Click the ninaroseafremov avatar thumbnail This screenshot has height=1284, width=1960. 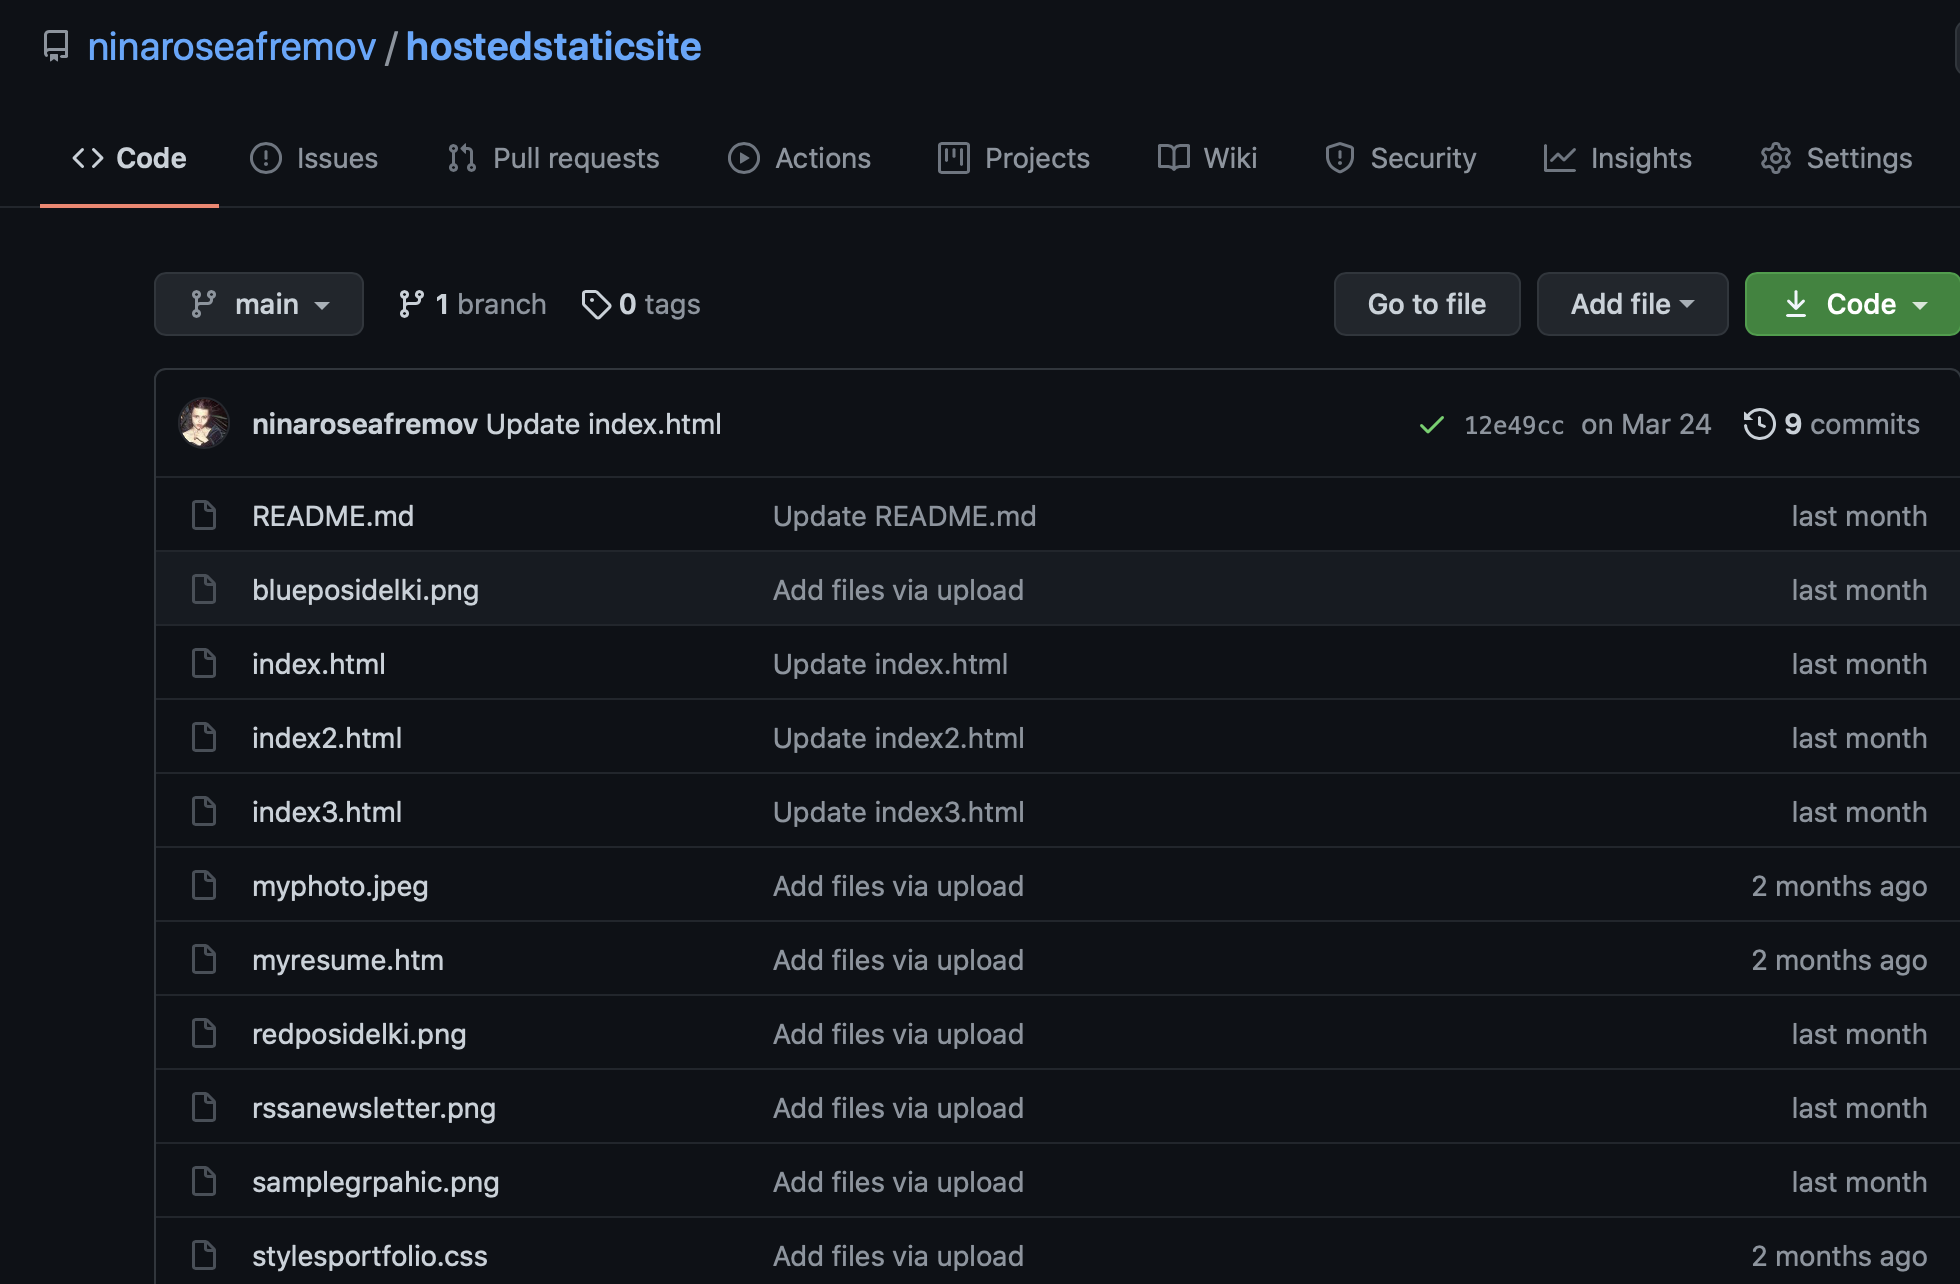tap(204, 424)
